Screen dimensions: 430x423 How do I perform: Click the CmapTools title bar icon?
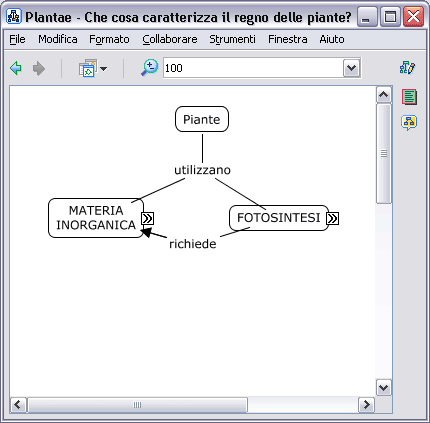point(14,16)
